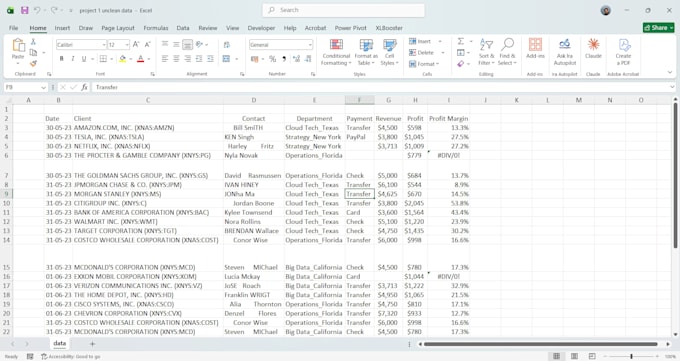The height and width of the screenshot is (361, 680).
Task: Click the Center alignment icon
Action: 176,59
